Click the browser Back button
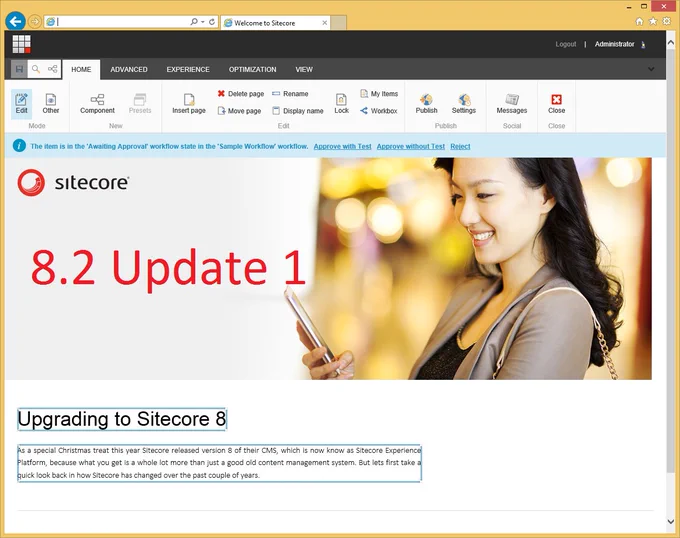680x538 pixels. 15,21
